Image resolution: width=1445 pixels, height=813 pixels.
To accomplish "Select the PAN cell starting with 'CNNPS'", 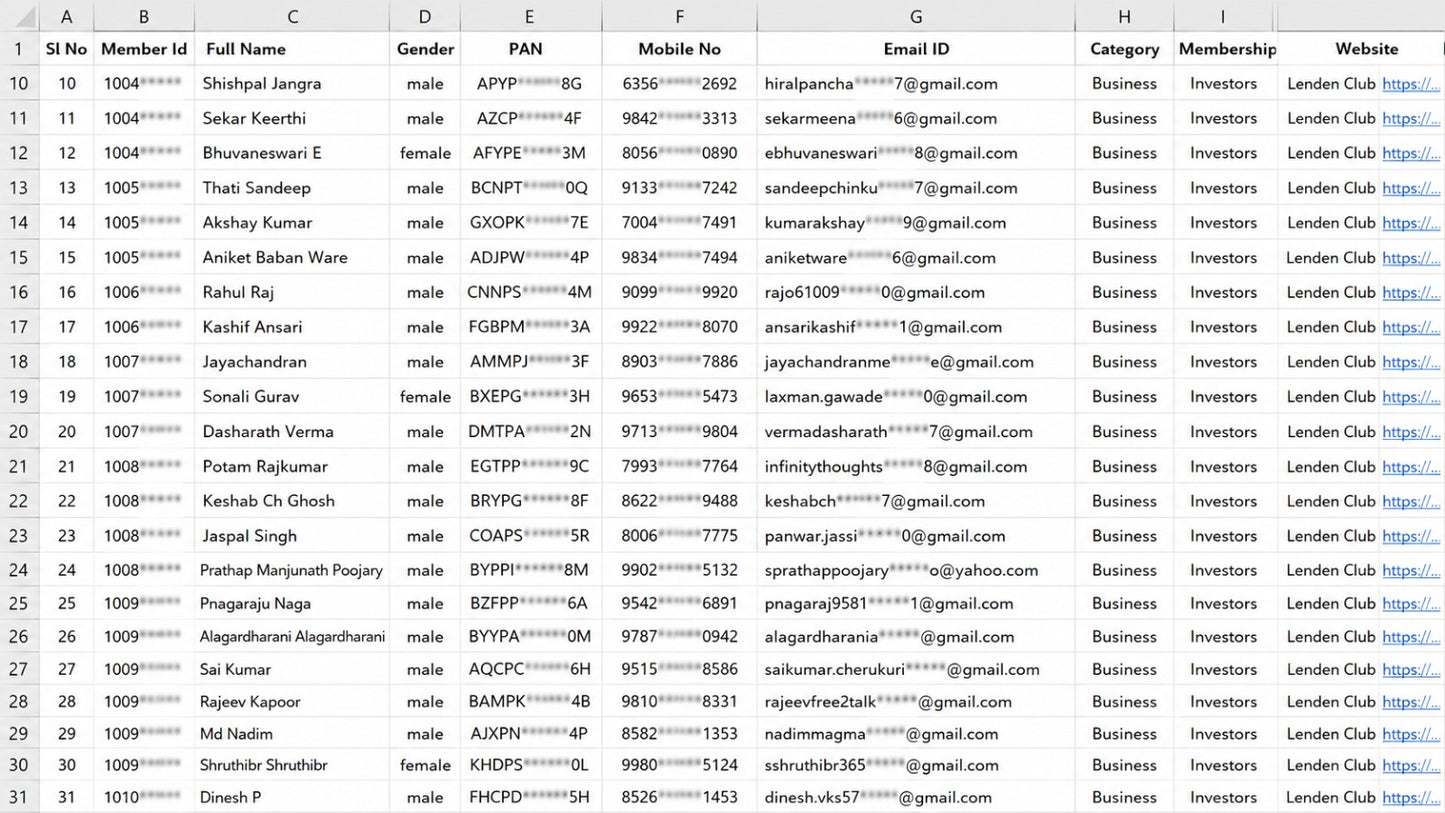I will click(530, 292).
